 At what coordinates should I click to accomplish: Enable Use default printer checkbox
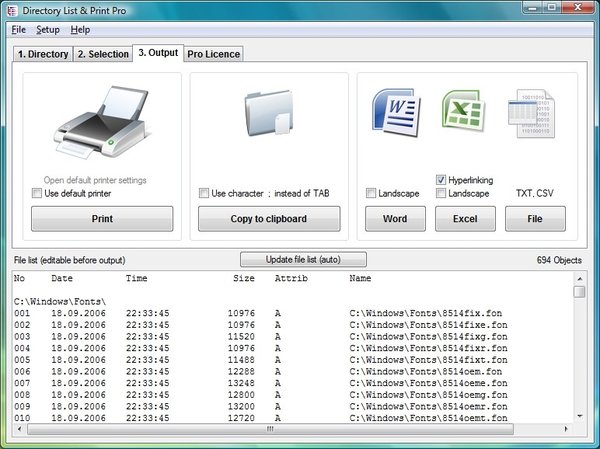(38, 193)
